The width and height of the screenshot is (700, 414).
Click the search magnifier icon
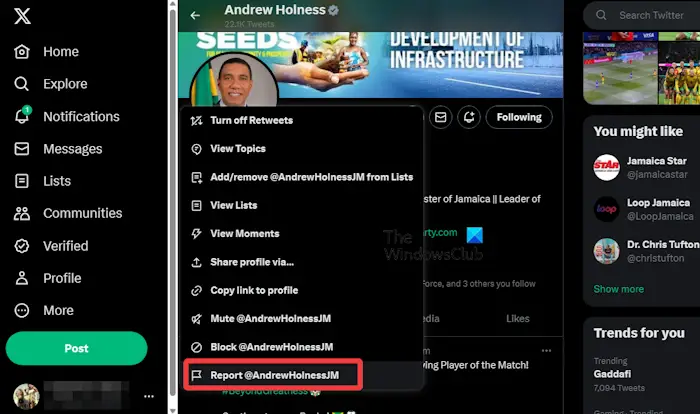click(x=601, y=15)
